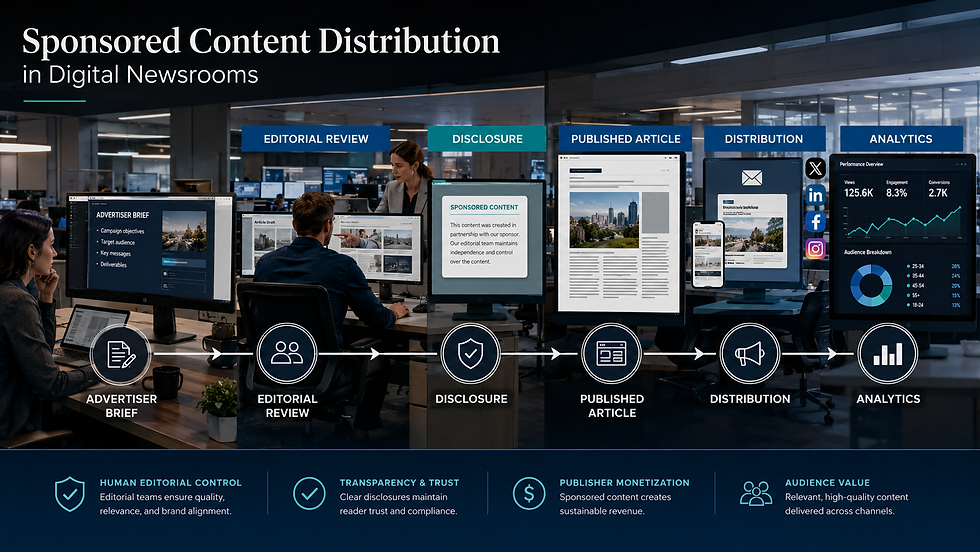The image size is (980, 552).
Task: Click the 'Key messages' bullet
Action: (114, 253)
